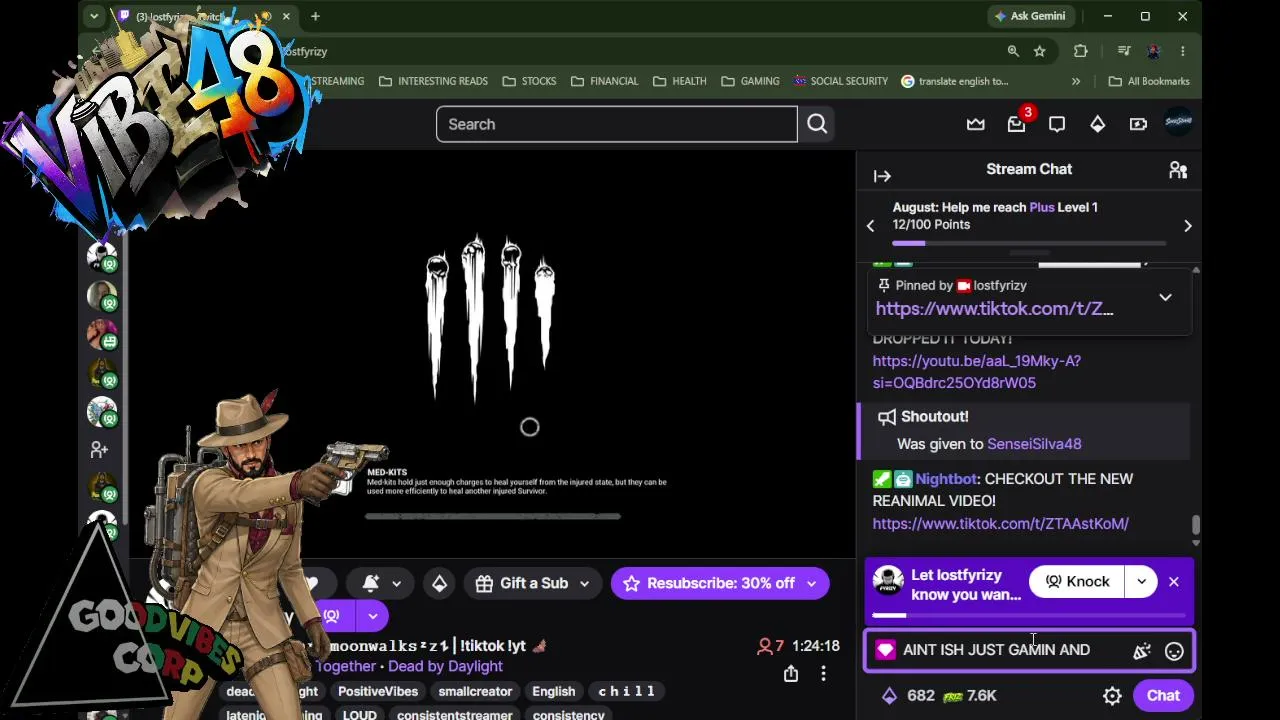Image resolution: width=1280 pixels, height=720 pixels.
Task: Open the INTERESTING READS bookmark folder
Action: [x=433, y=81]
